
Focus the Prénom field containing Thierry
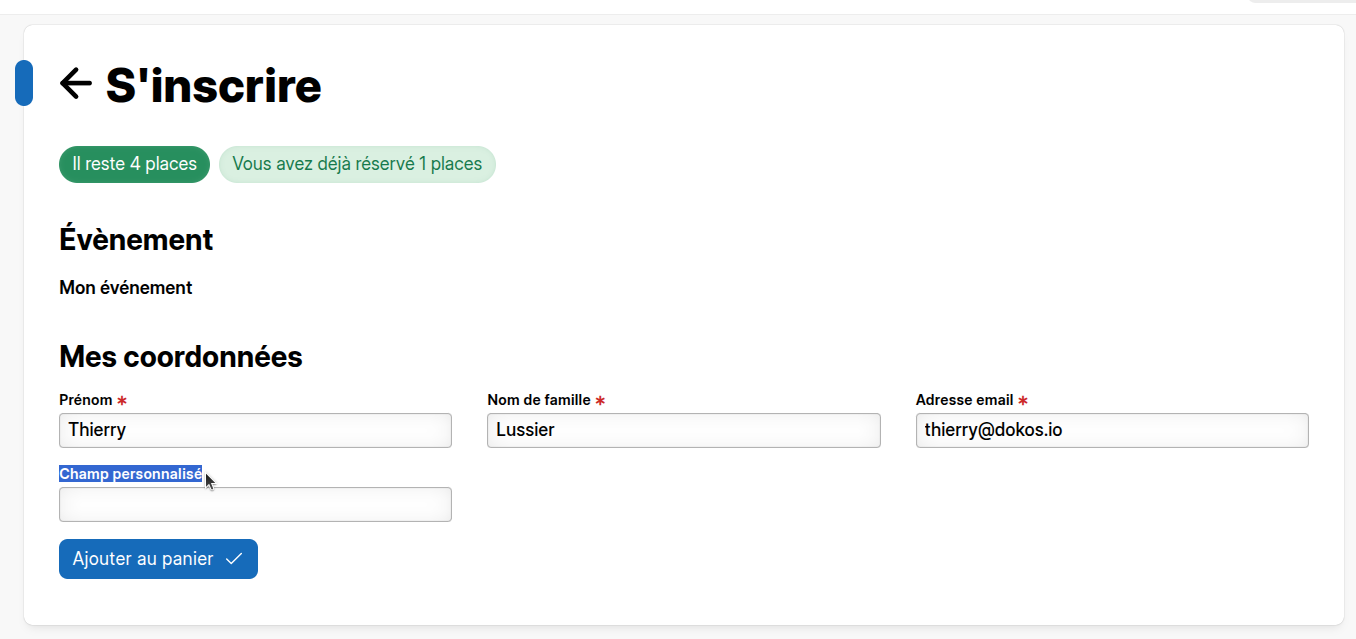pyautogui.click(x=255, y=431)
